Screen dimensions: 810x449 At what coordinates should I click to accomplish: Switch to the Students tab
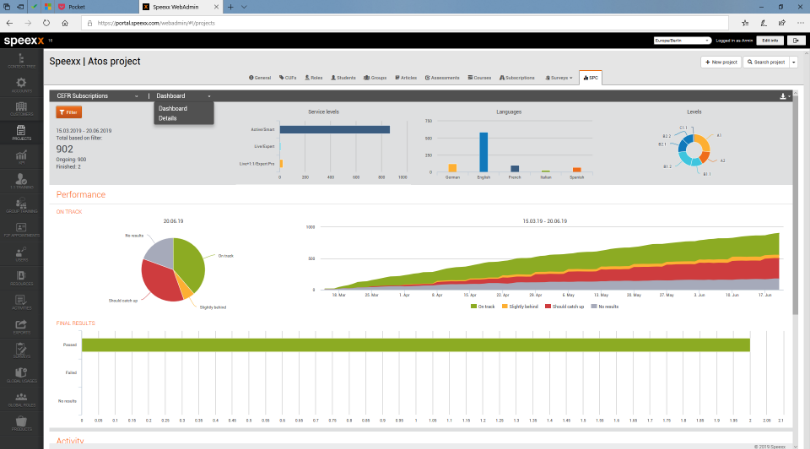[343, 78]
